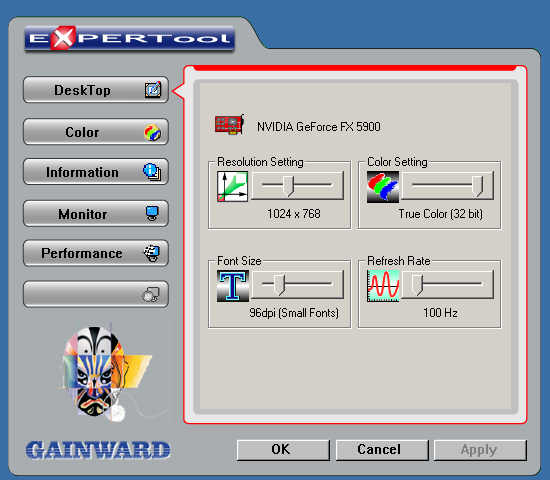Click the red graphics card icon

click(x=230, y=124)
